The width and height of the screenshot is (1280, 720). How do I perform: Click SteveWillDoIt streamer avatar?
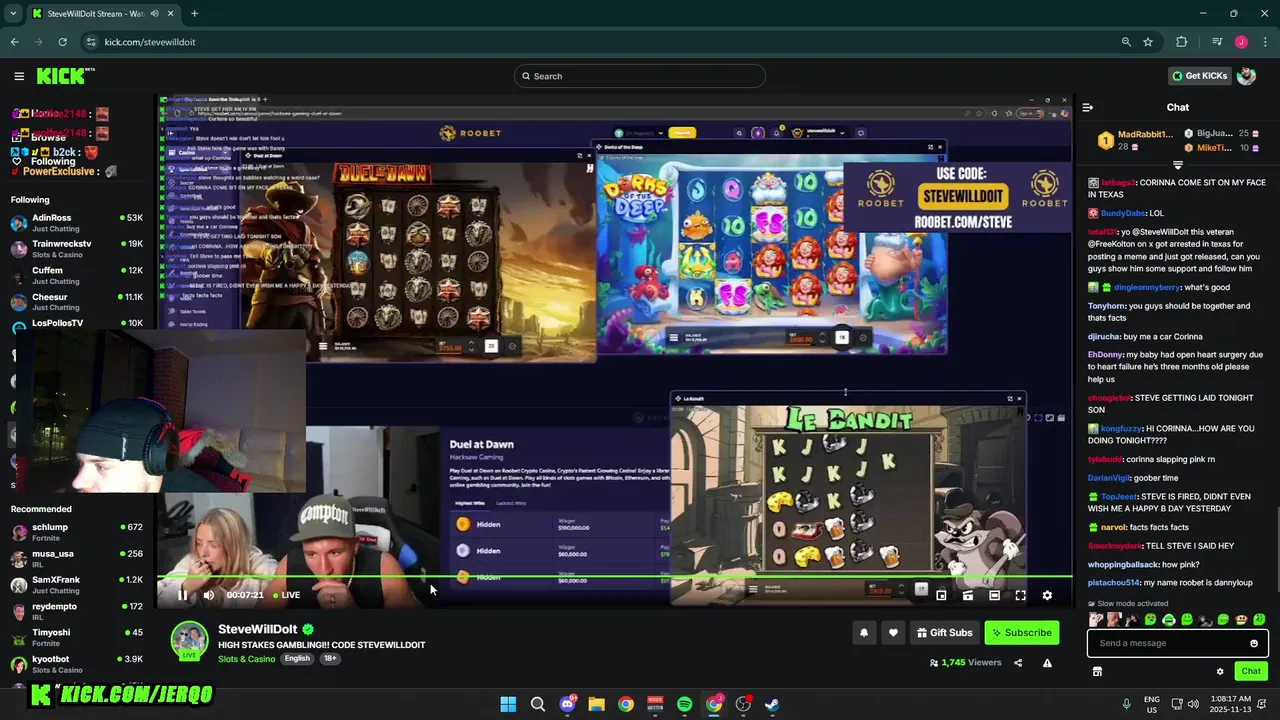(189, 641)
